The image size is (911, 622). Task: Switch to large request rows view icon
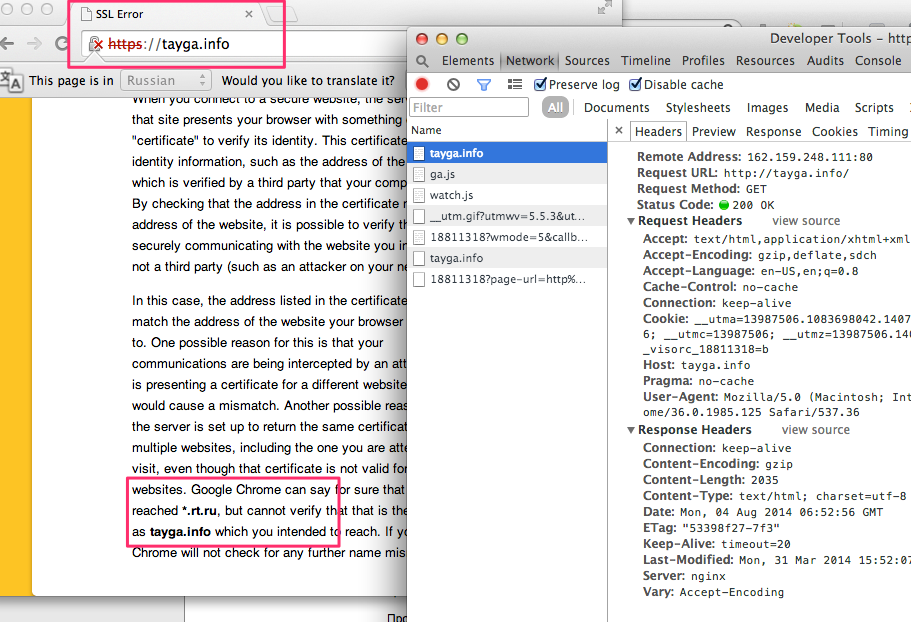pos(515,85)
